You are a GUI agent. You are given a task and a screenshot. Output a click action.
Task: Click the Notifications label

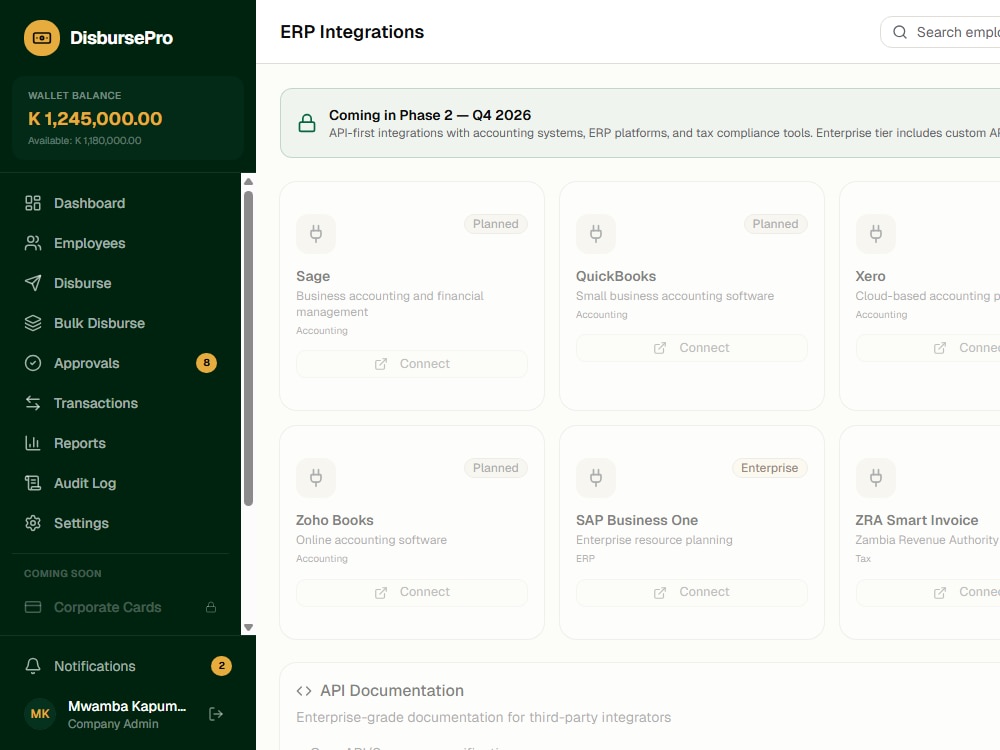click(94, 666)
